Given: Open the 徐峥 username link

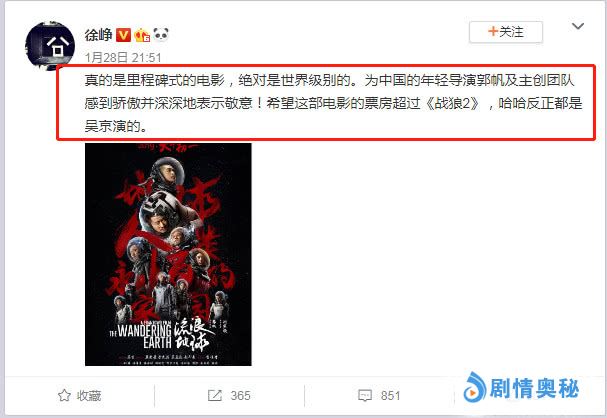Looking at the screenshot, I should (x=99, y=35).
